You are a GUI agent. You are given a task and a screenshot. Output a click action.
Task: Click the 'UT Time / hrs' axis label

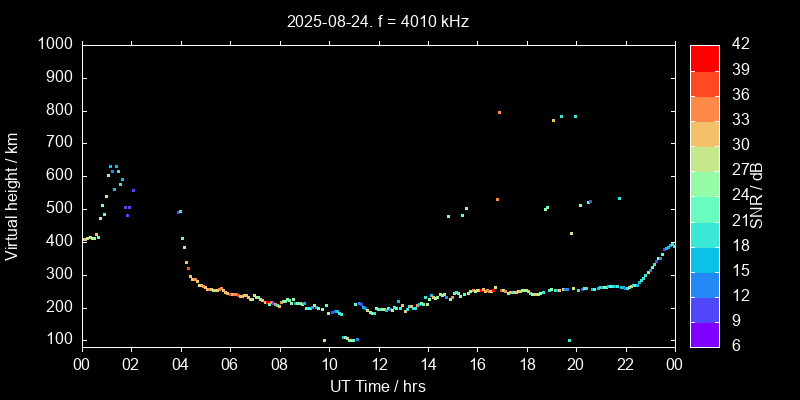pyautogui.click(x=377, y=386)
